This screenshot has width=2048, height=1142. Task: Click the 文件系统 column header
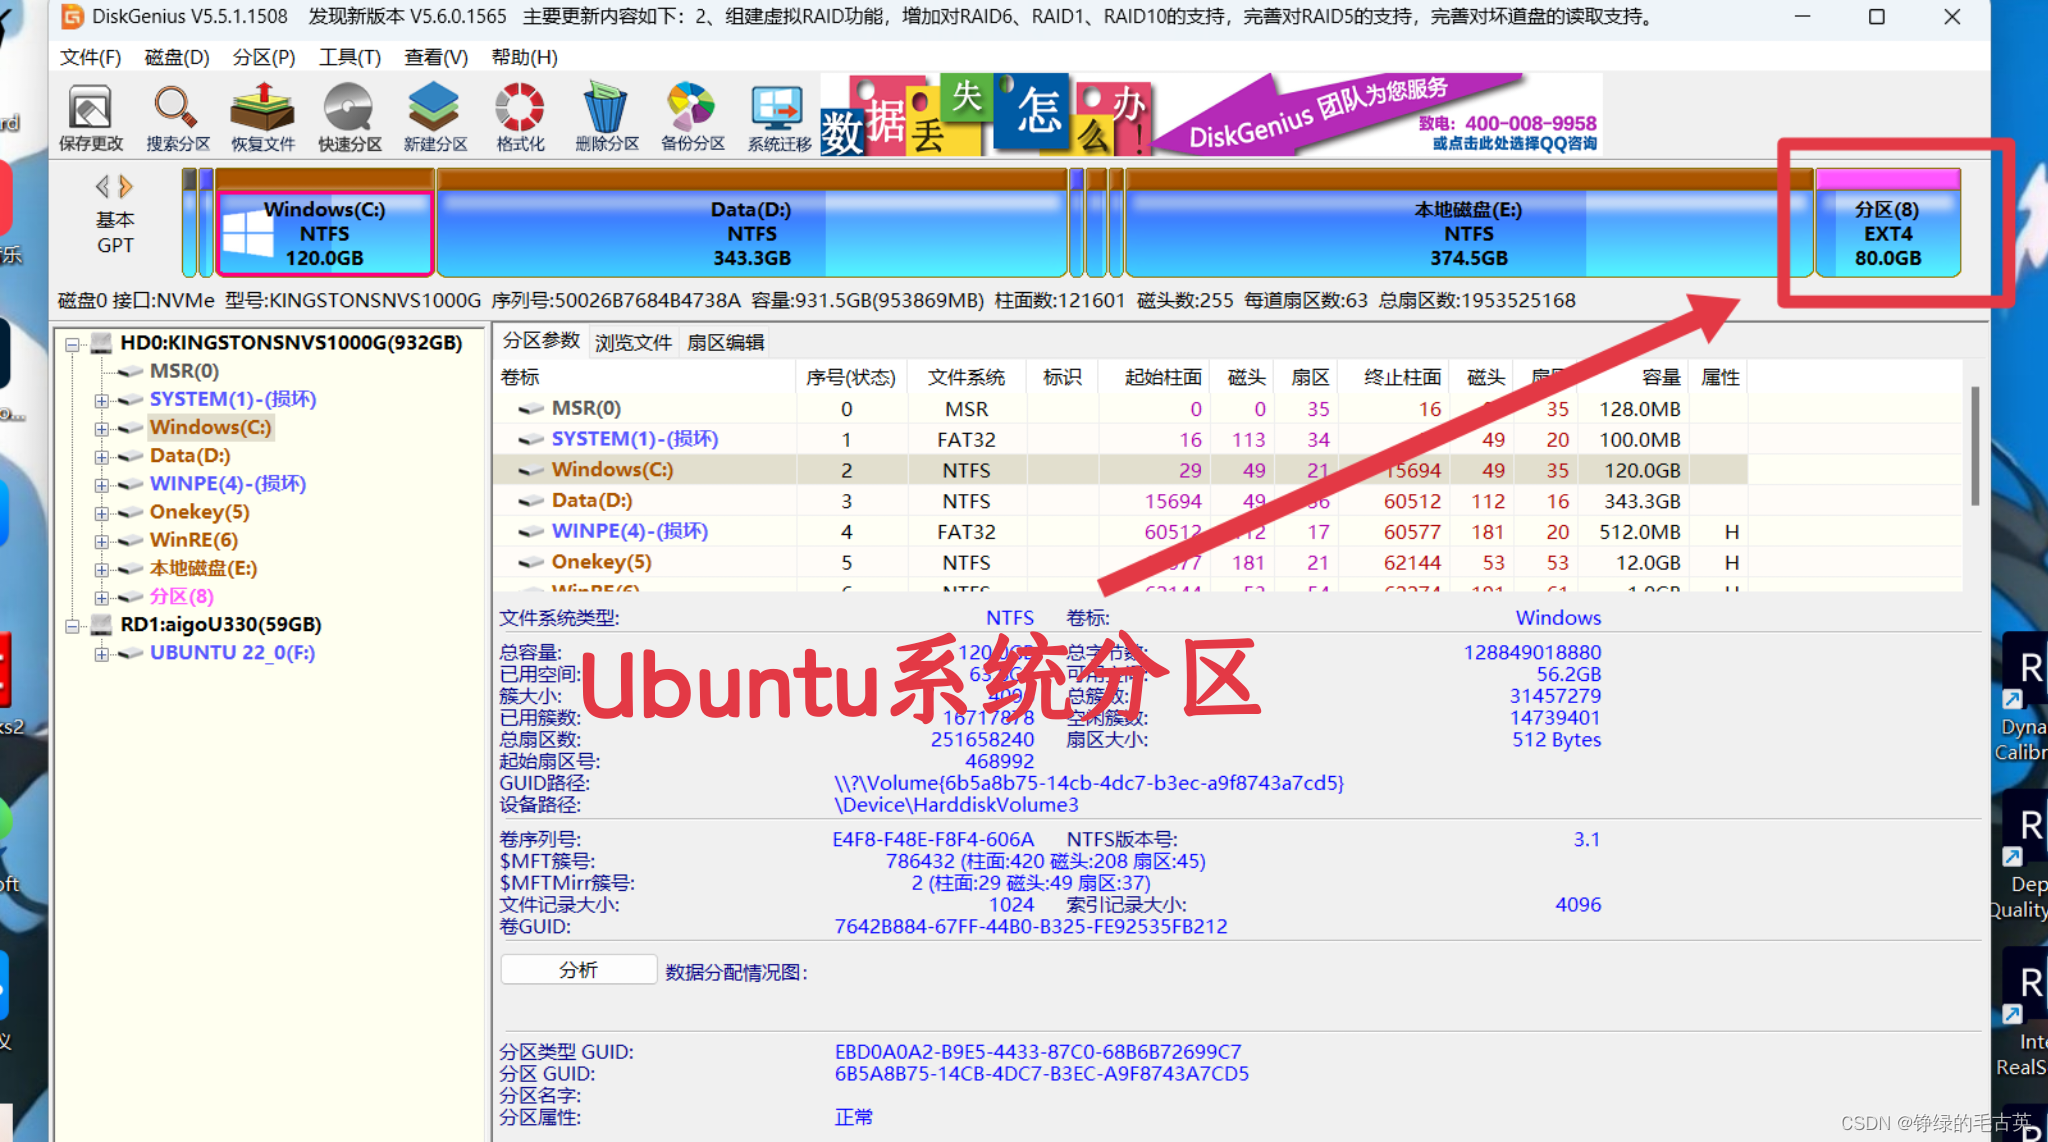coord(966,377)
